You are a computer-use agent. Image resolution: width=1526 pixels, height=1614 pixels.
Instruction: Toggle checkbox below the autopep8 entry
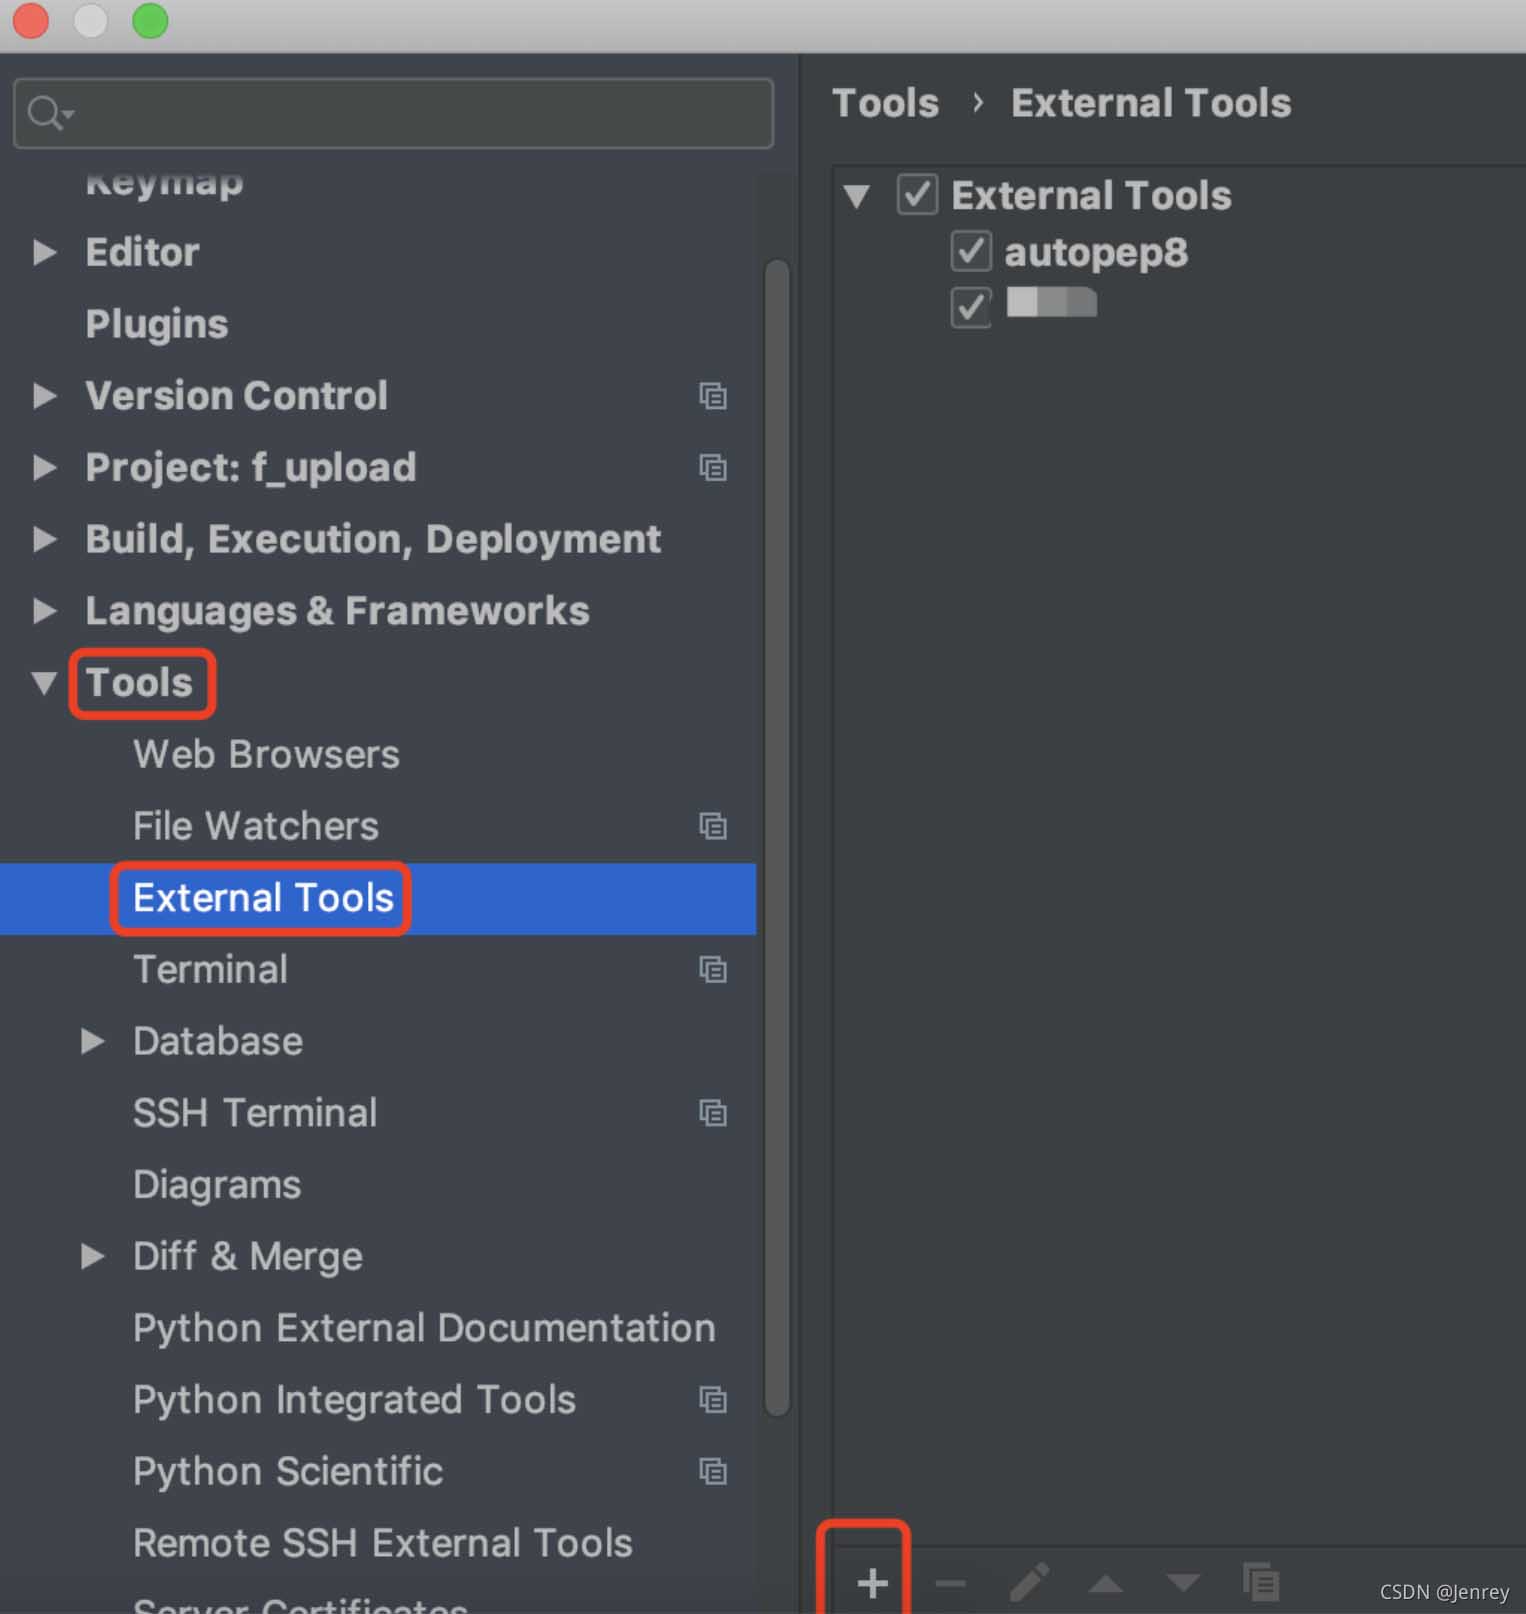click(x=970, y=307)
